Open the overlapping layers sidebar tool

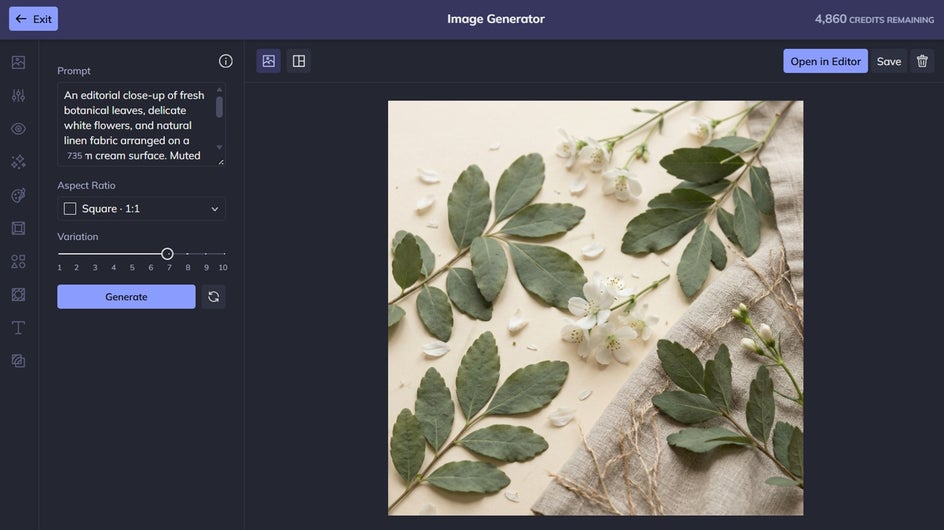[x=18, y=361]
